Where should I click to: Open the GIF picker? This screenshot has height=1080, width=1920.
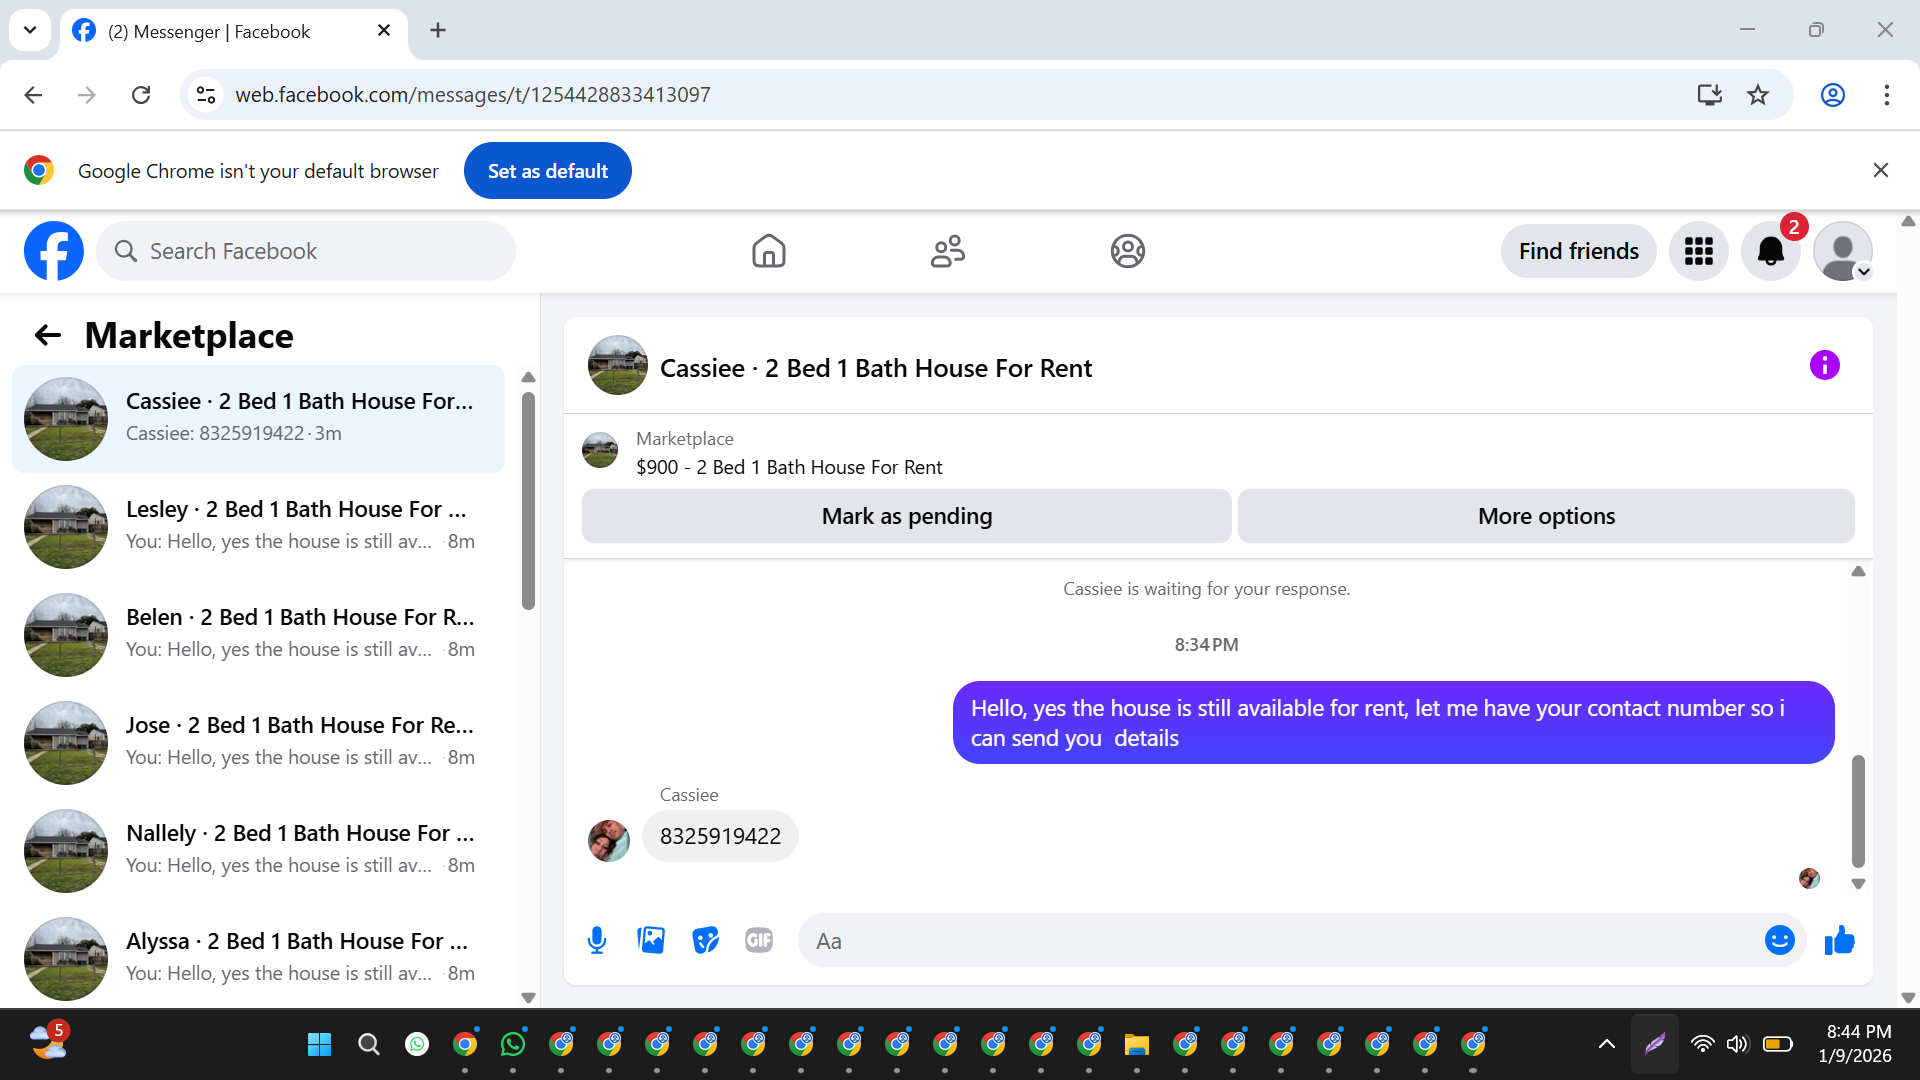pyautogui.click(x=759, y=940)
